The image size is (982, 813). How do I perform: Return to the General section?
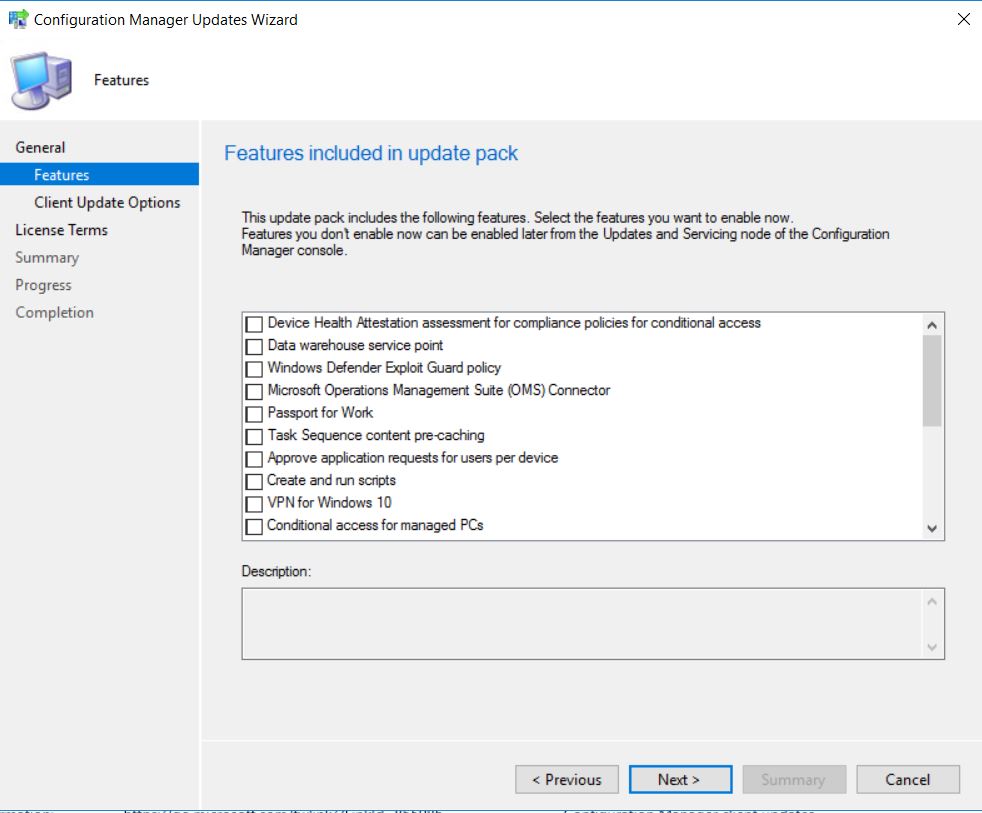pyautogui.click(x=41, y=147)
